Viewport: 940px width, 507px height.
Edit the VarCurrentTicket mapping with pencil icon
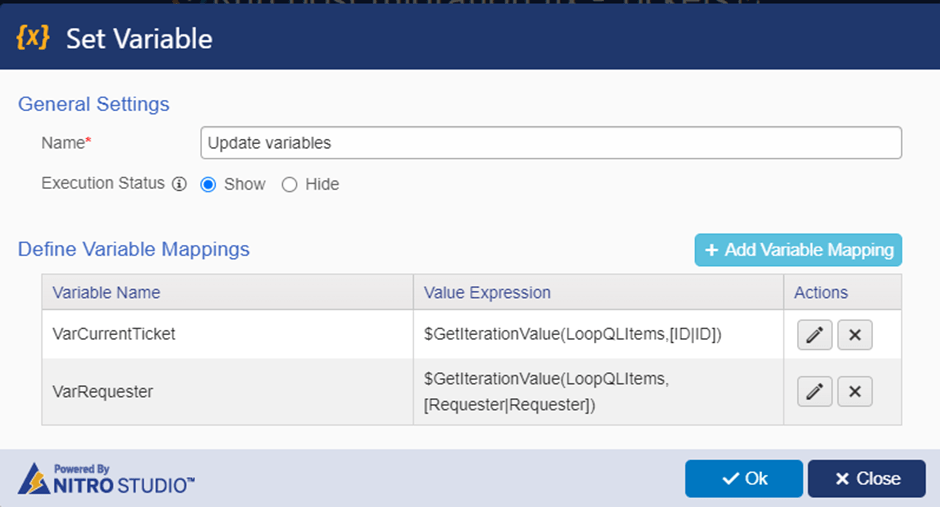[x=814, y=334]
